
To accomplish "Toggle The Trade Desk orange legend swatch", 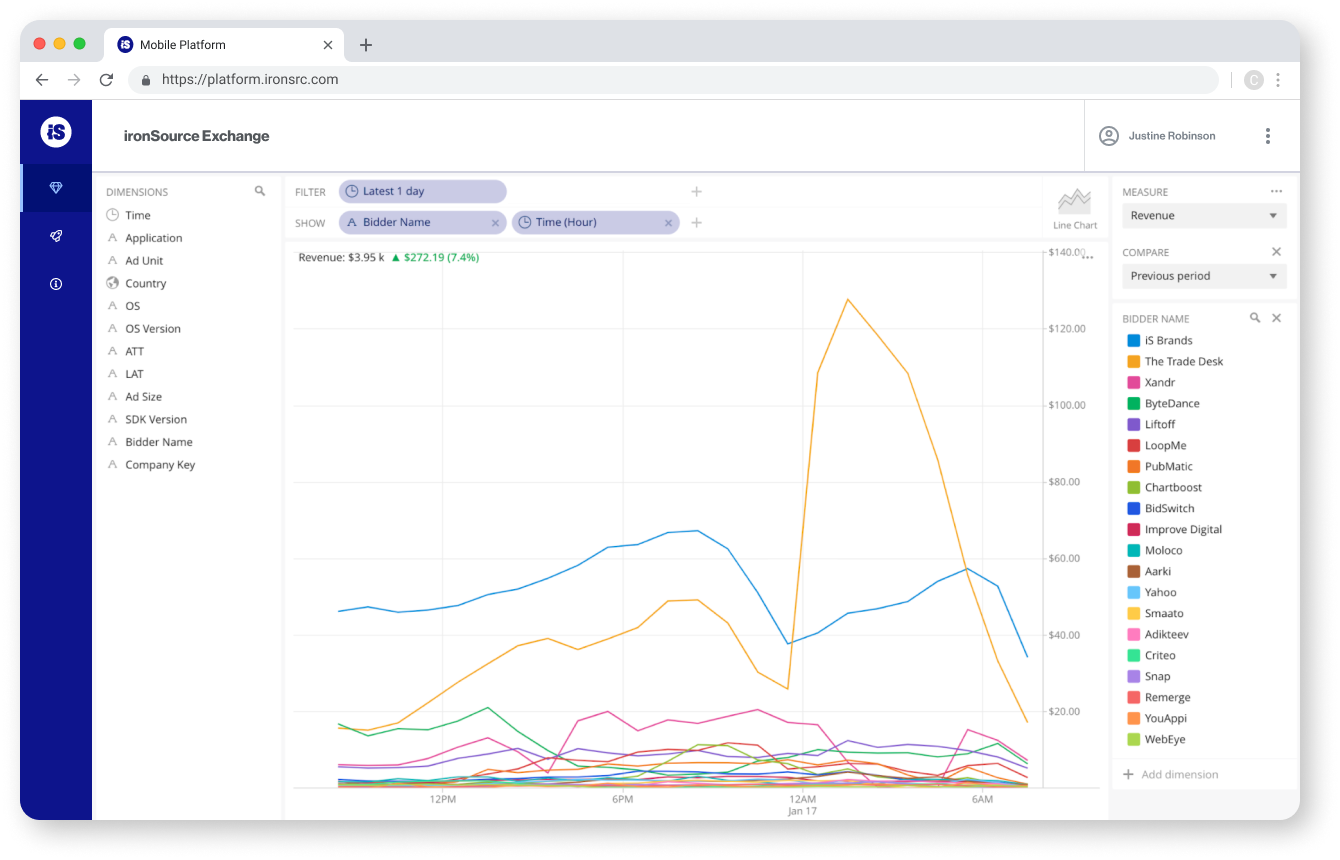I will 1134,362.
